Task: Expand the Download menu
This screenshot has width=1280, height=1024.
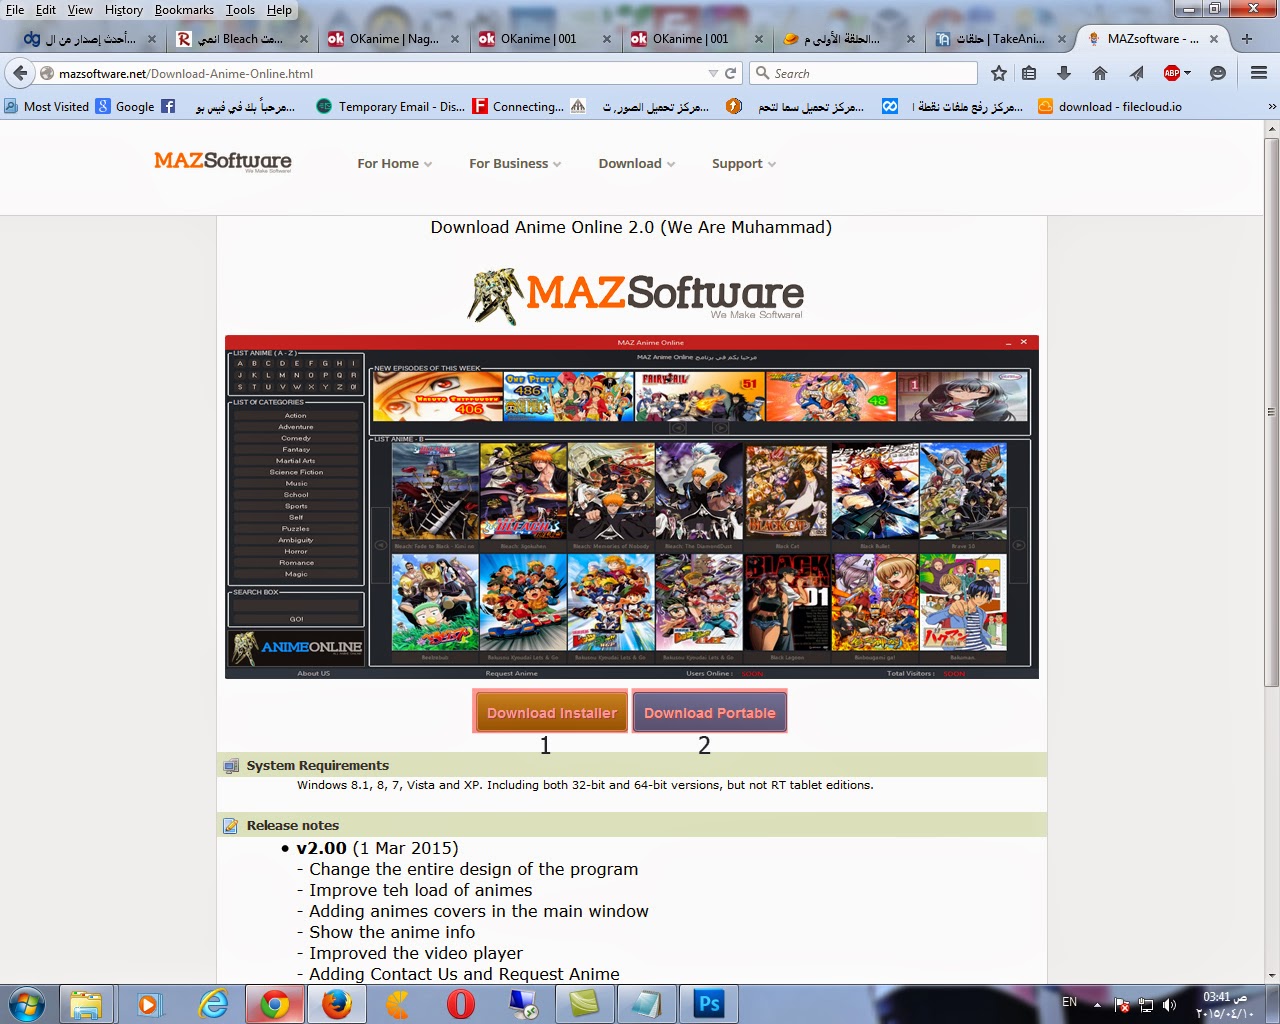Action: point(637,164)
